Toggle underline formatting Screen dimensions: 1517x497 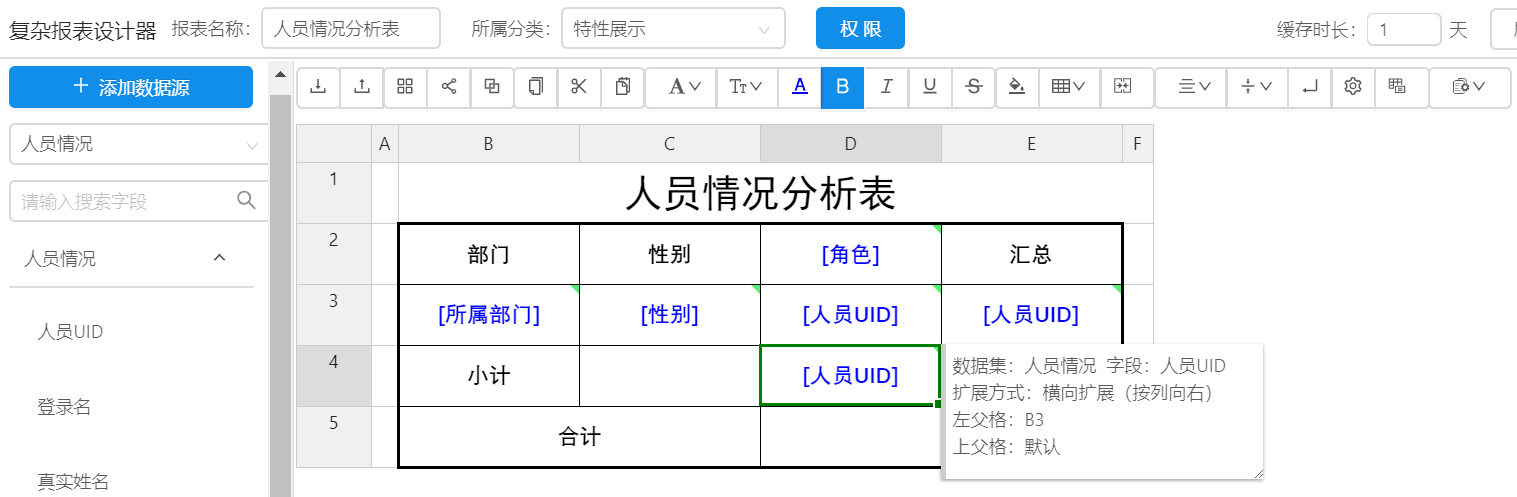[x=930, y=87]
